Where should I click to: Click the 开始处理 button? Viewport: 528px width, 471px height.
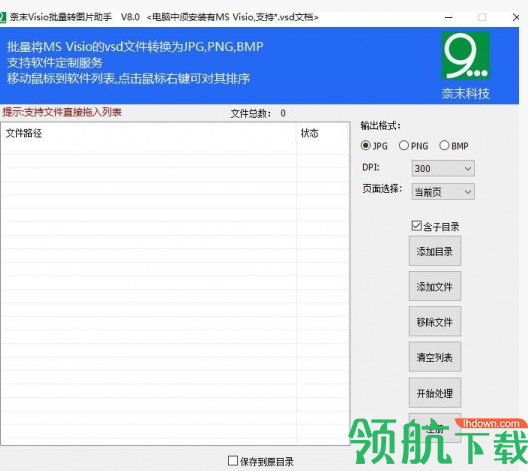pyautogui.click(x=435, y=393)
